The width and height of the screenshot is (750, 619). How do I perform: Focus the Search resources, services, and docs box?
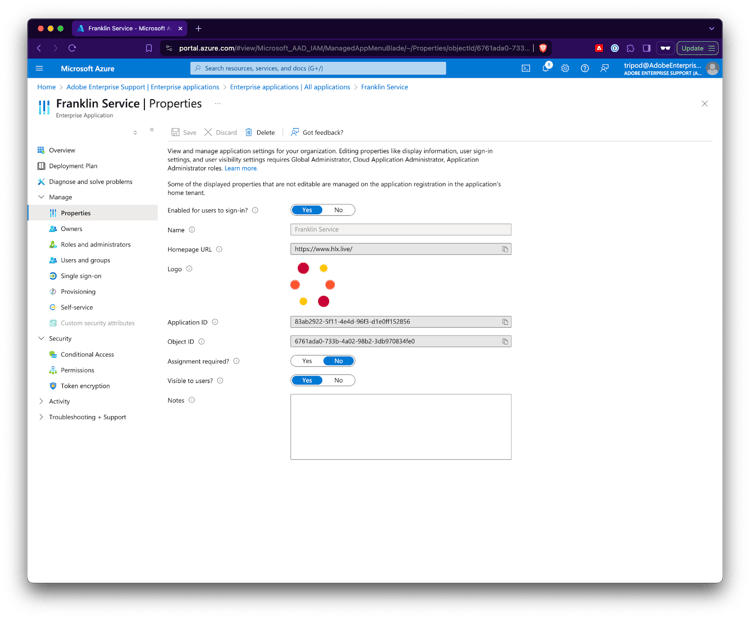click(x=318, y=68)
